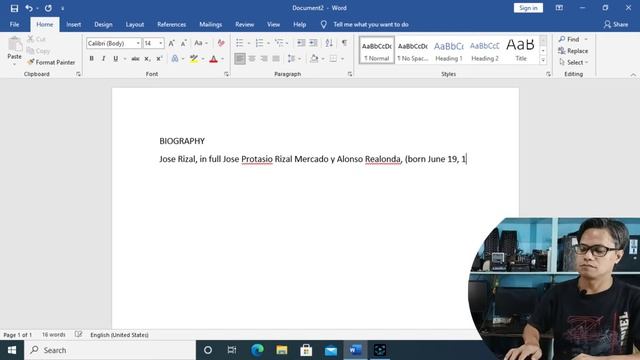640x360 pixels.
Task: Open the font size 14 dropdown
Action: coord(161,43)
